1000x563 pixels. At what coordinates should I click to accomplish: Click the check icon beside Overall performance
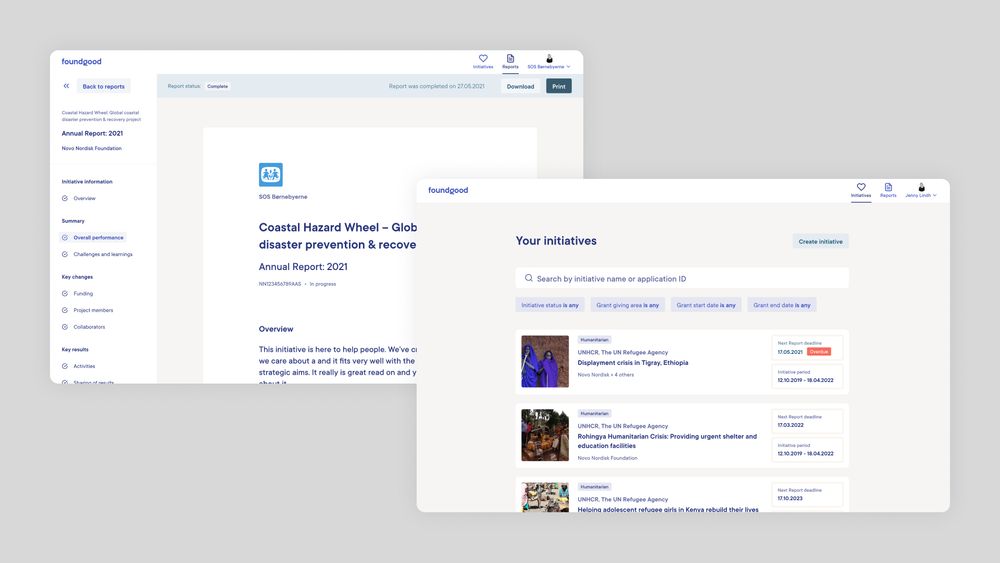click(x=65, y=237)
